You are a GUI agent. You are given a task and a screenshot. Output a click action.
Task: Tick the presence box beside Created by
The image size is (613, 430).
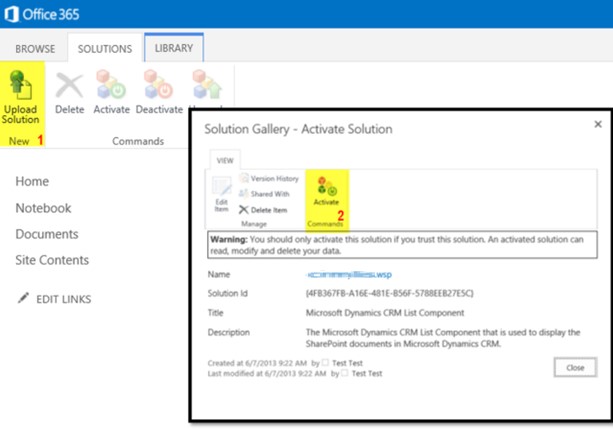point(325,362)
